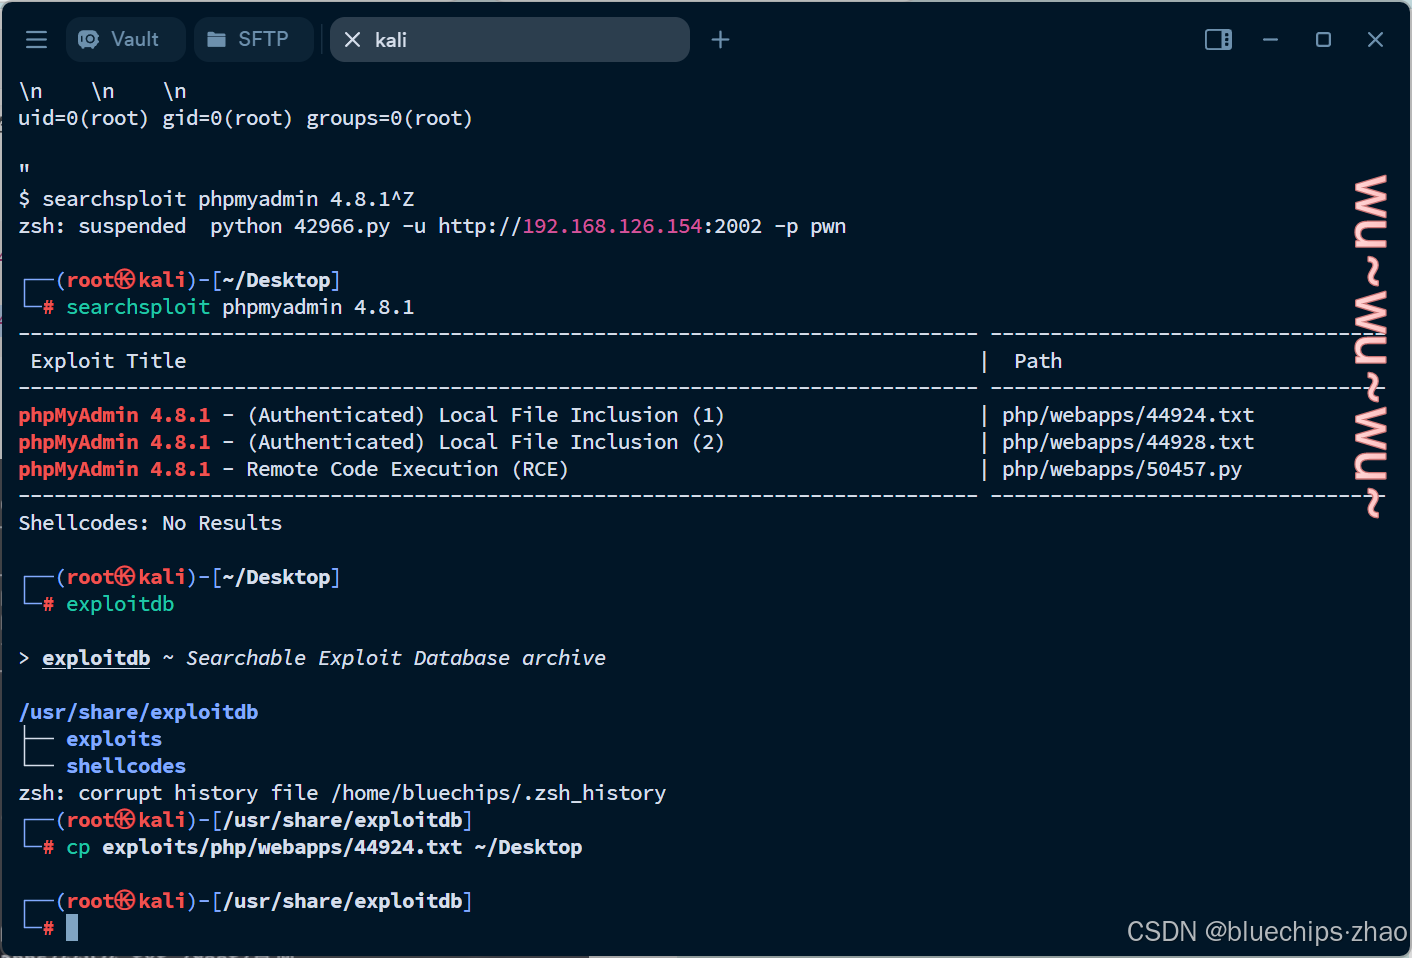This screenshot has height=958, width=1412.
Task: Switch to the SFTP tab
Action: 254,39
